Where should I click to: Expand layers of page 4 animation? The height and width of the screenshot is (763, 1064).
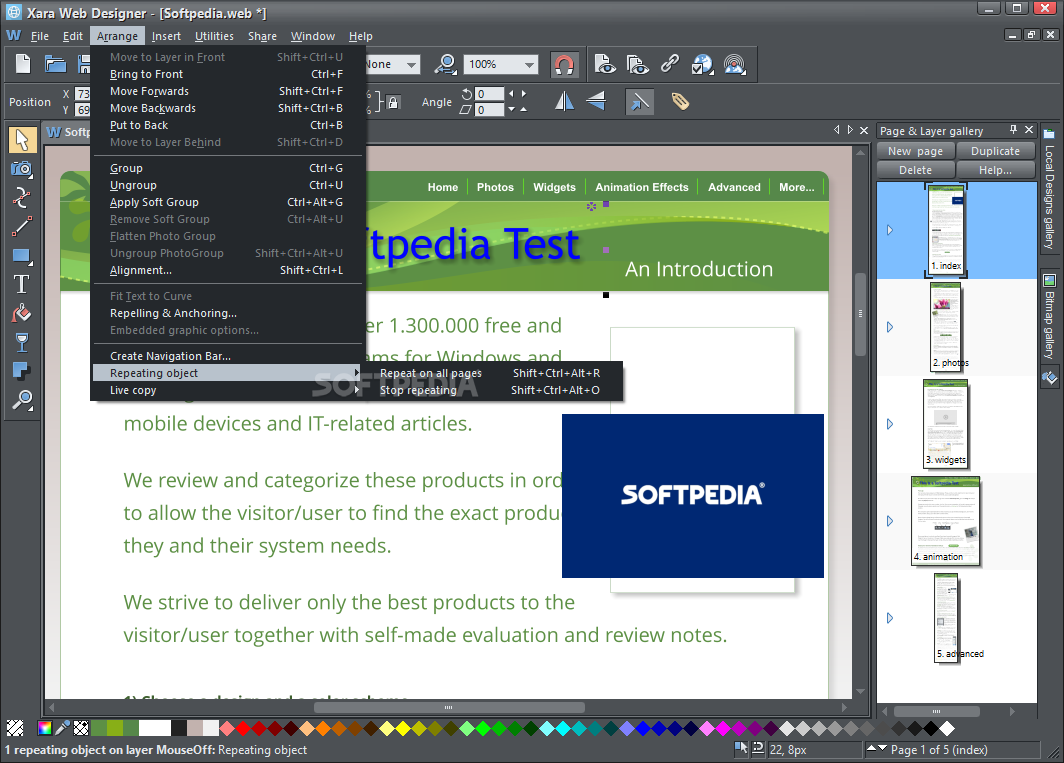[x=890, y=521]
